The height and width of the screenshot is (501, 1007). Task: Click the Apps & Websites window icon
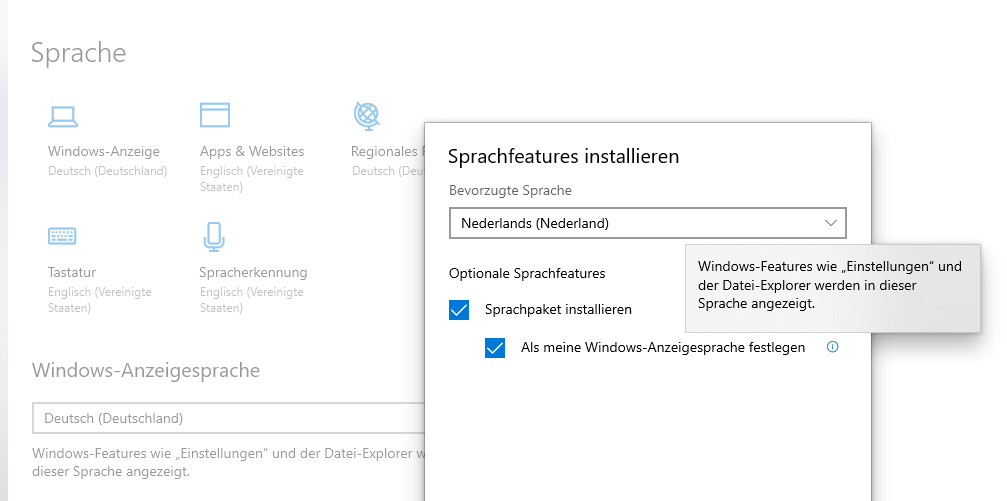point(215,115)
